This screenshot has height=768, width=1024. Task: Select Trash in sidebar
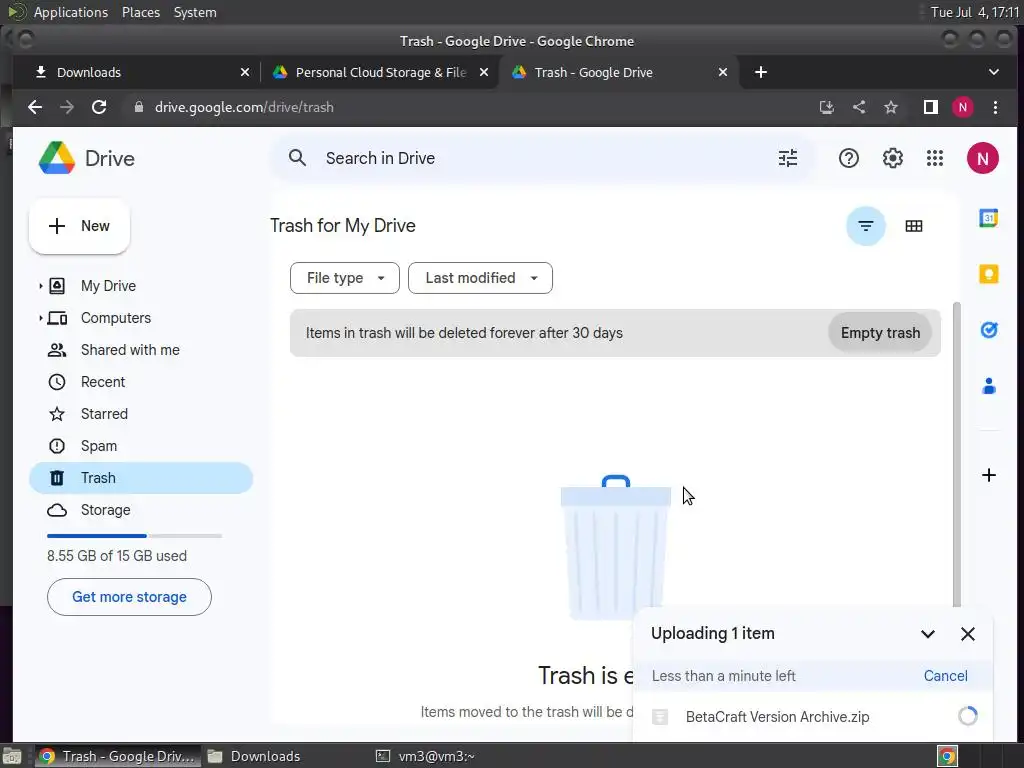(141, 478)
